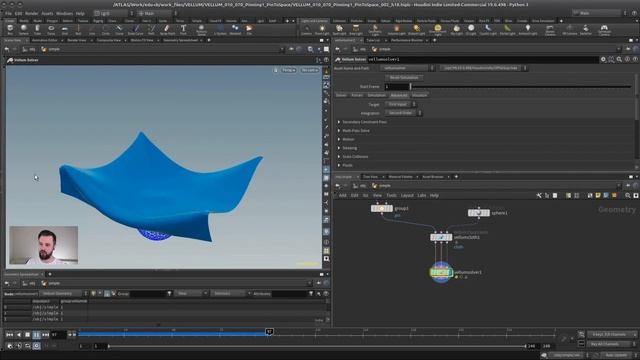The image size is (640, 360).
Task: Select the Tube shelf tool
Action: [x=37, y=29]
